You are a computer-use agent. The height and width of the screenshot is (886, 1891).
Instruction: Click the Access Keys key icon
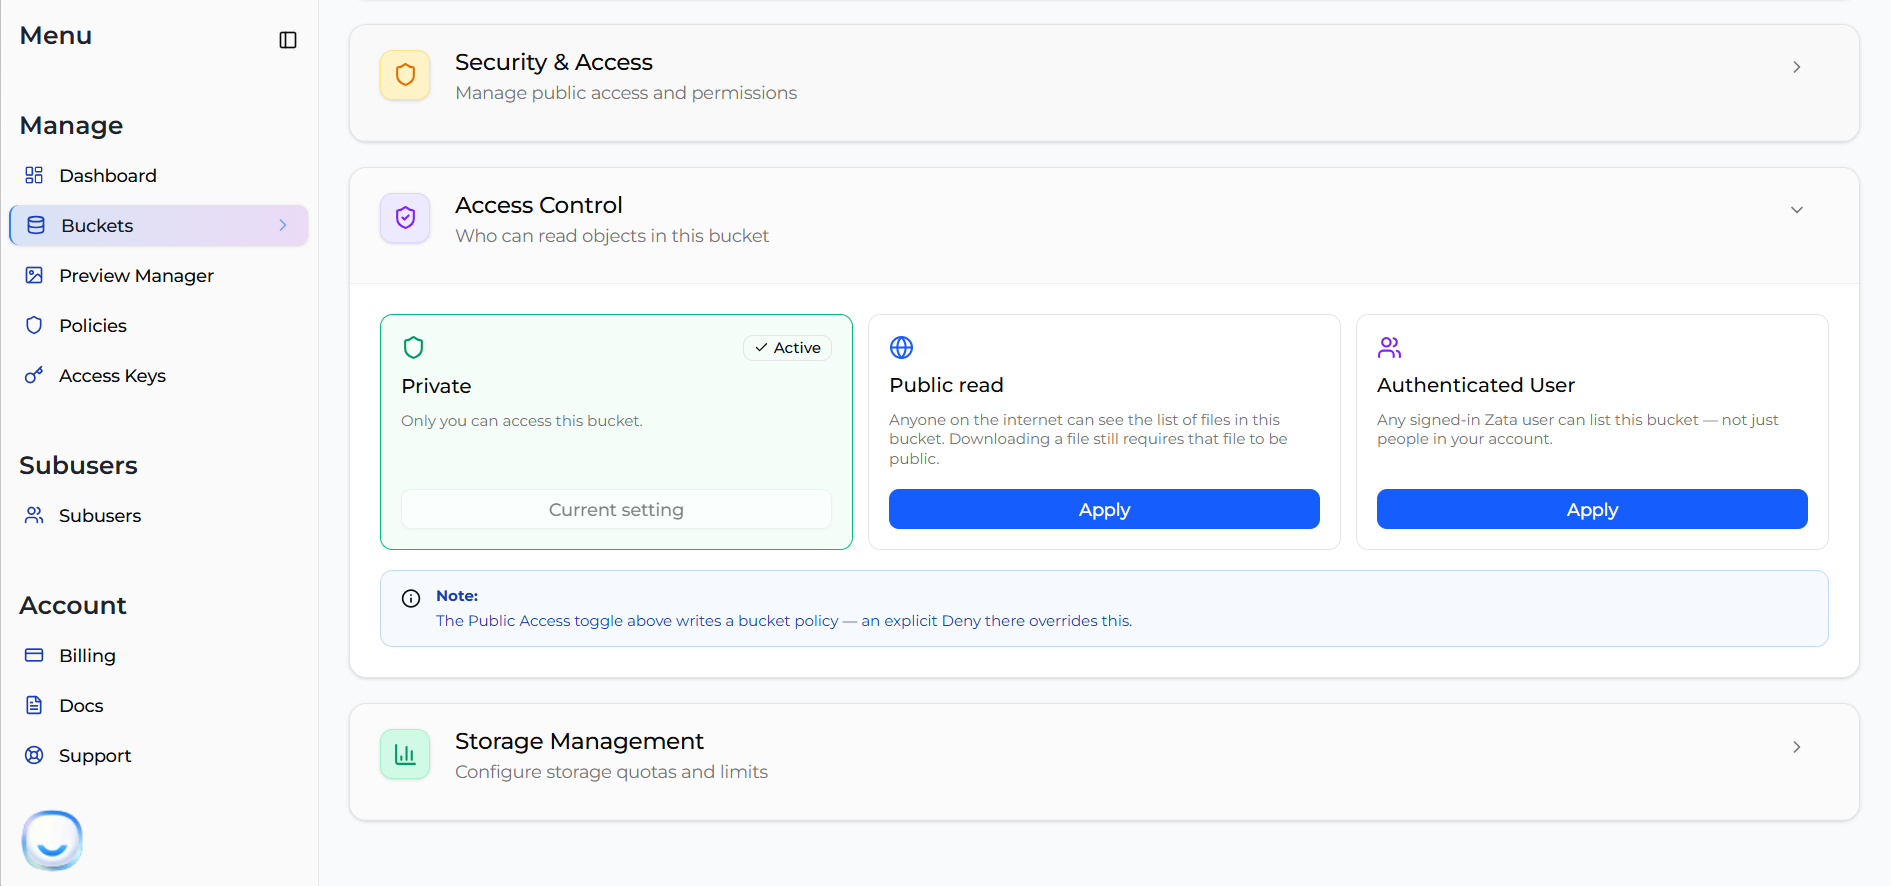pyautogui.click(x=34, y=375)
